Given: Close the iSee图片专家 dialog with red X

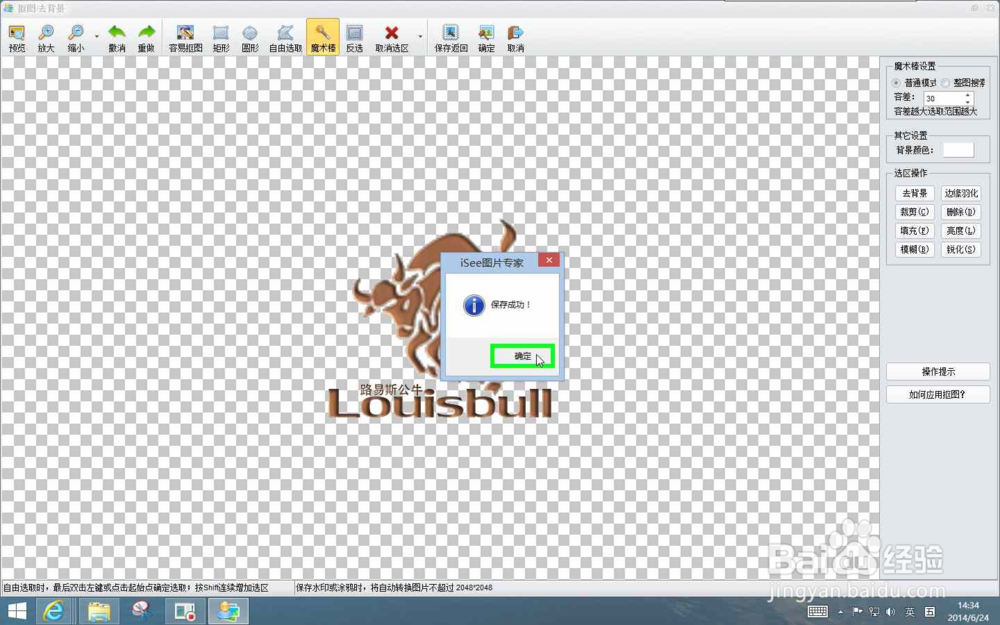Looking at the screenshot, I should [548, 260].
